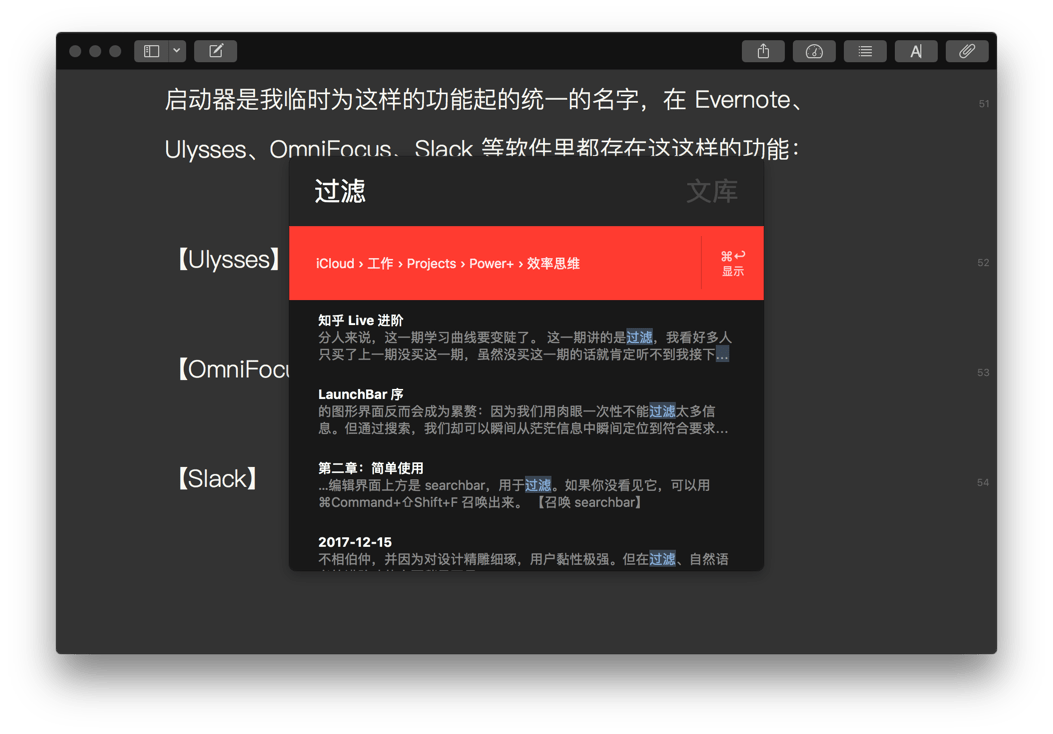The width and height of the screenshot is (1053, 734).
Task: Select the red 效率思维 group path result
Action: [x=495, y=264]
